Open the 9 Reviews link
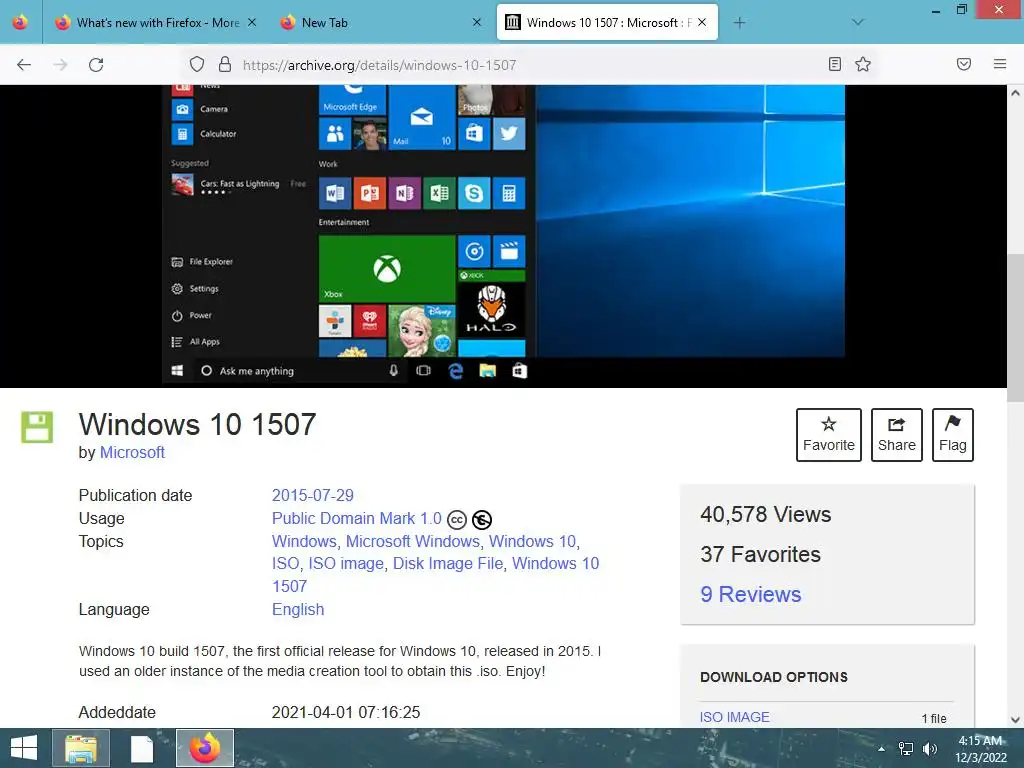This screenshot has width=1024, height=768. pos(750,594)
